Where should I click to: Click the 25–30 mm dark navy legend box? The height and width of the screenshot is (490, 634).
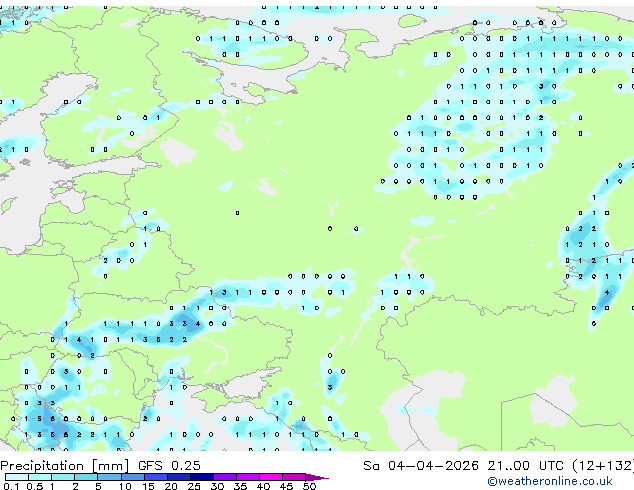pos(201,477)
